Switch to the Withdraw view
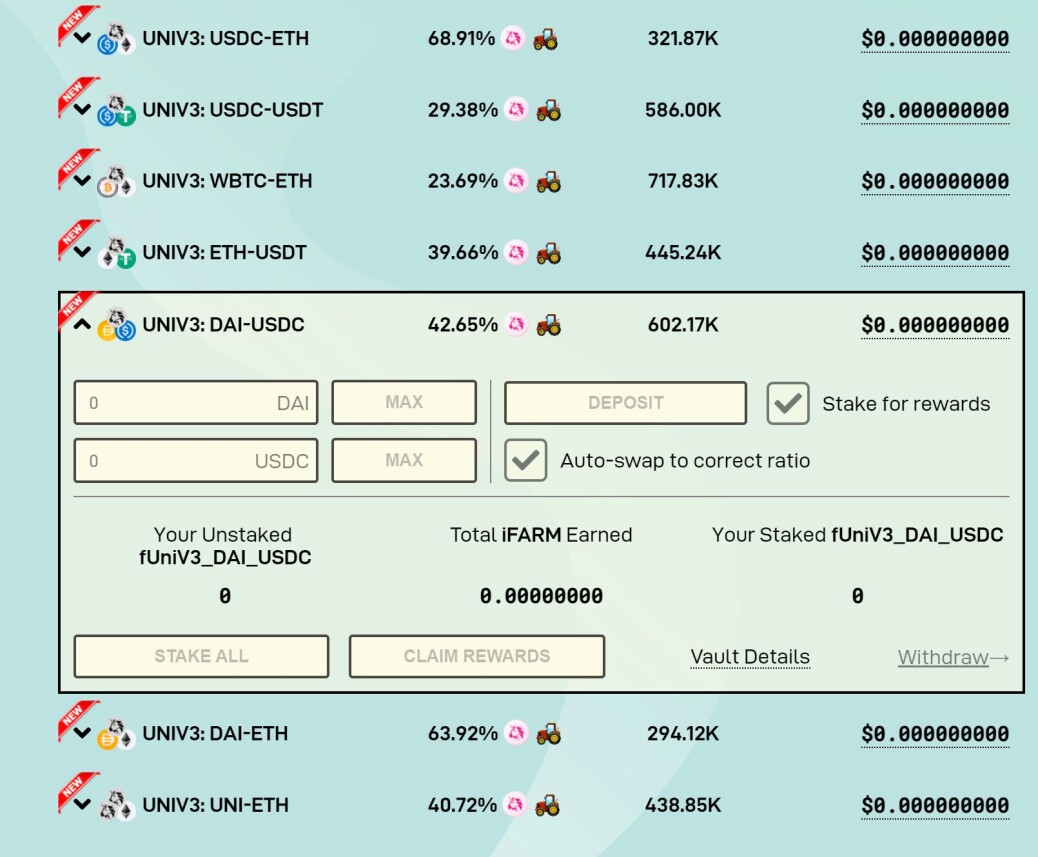 (x=953, y=657)
